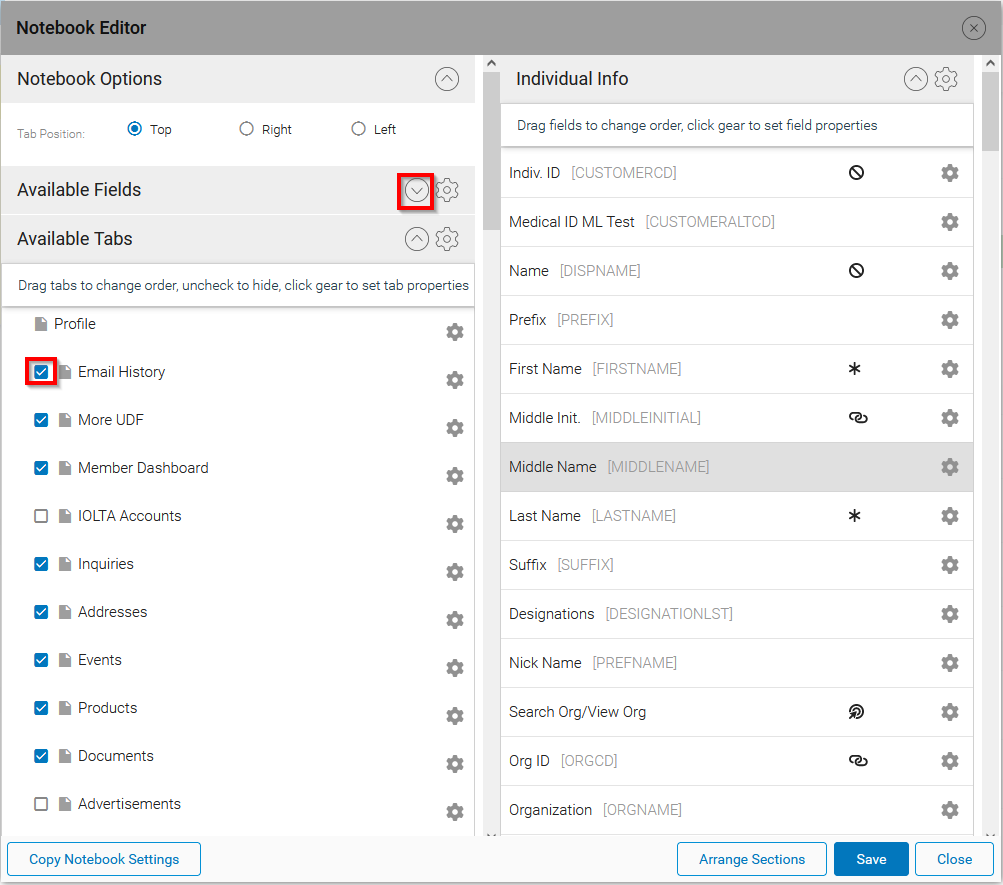Uncheck the More UDF tab
This screenshot has width=1003, height=885.
click(41, 420)
